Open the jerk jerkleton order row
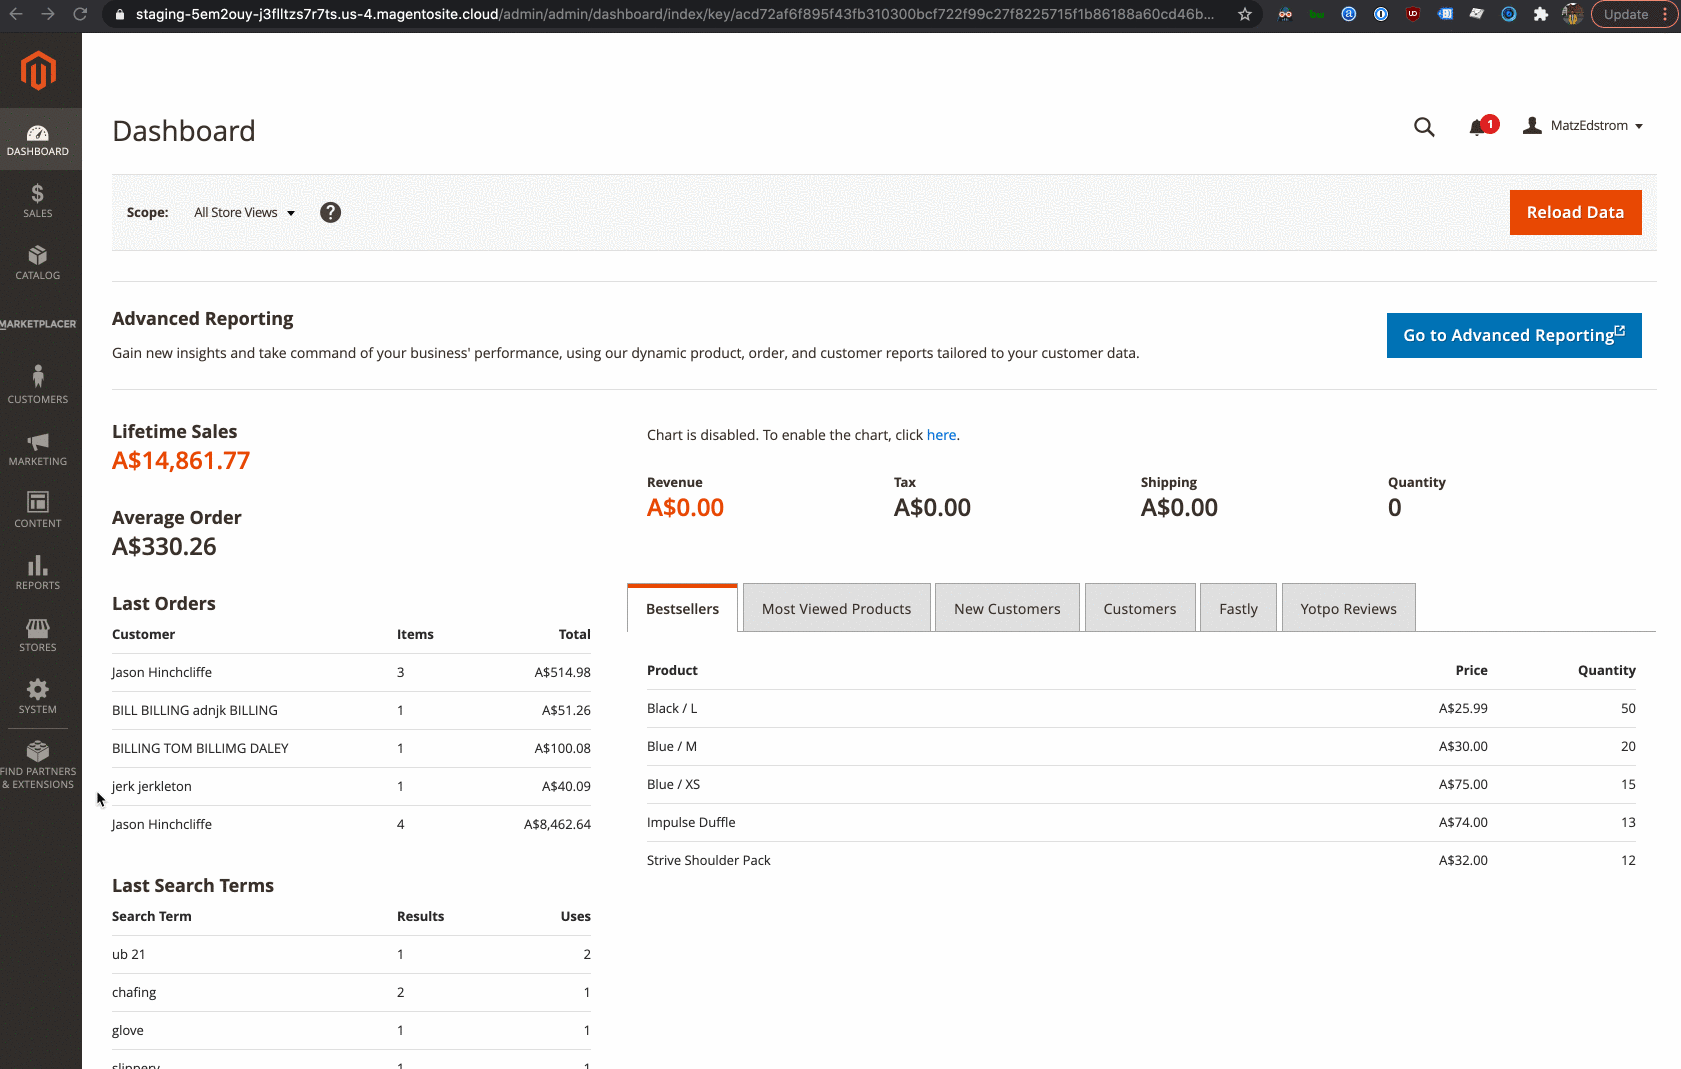This screenshot has width=1681, height=1069. [x=351, y=786]
